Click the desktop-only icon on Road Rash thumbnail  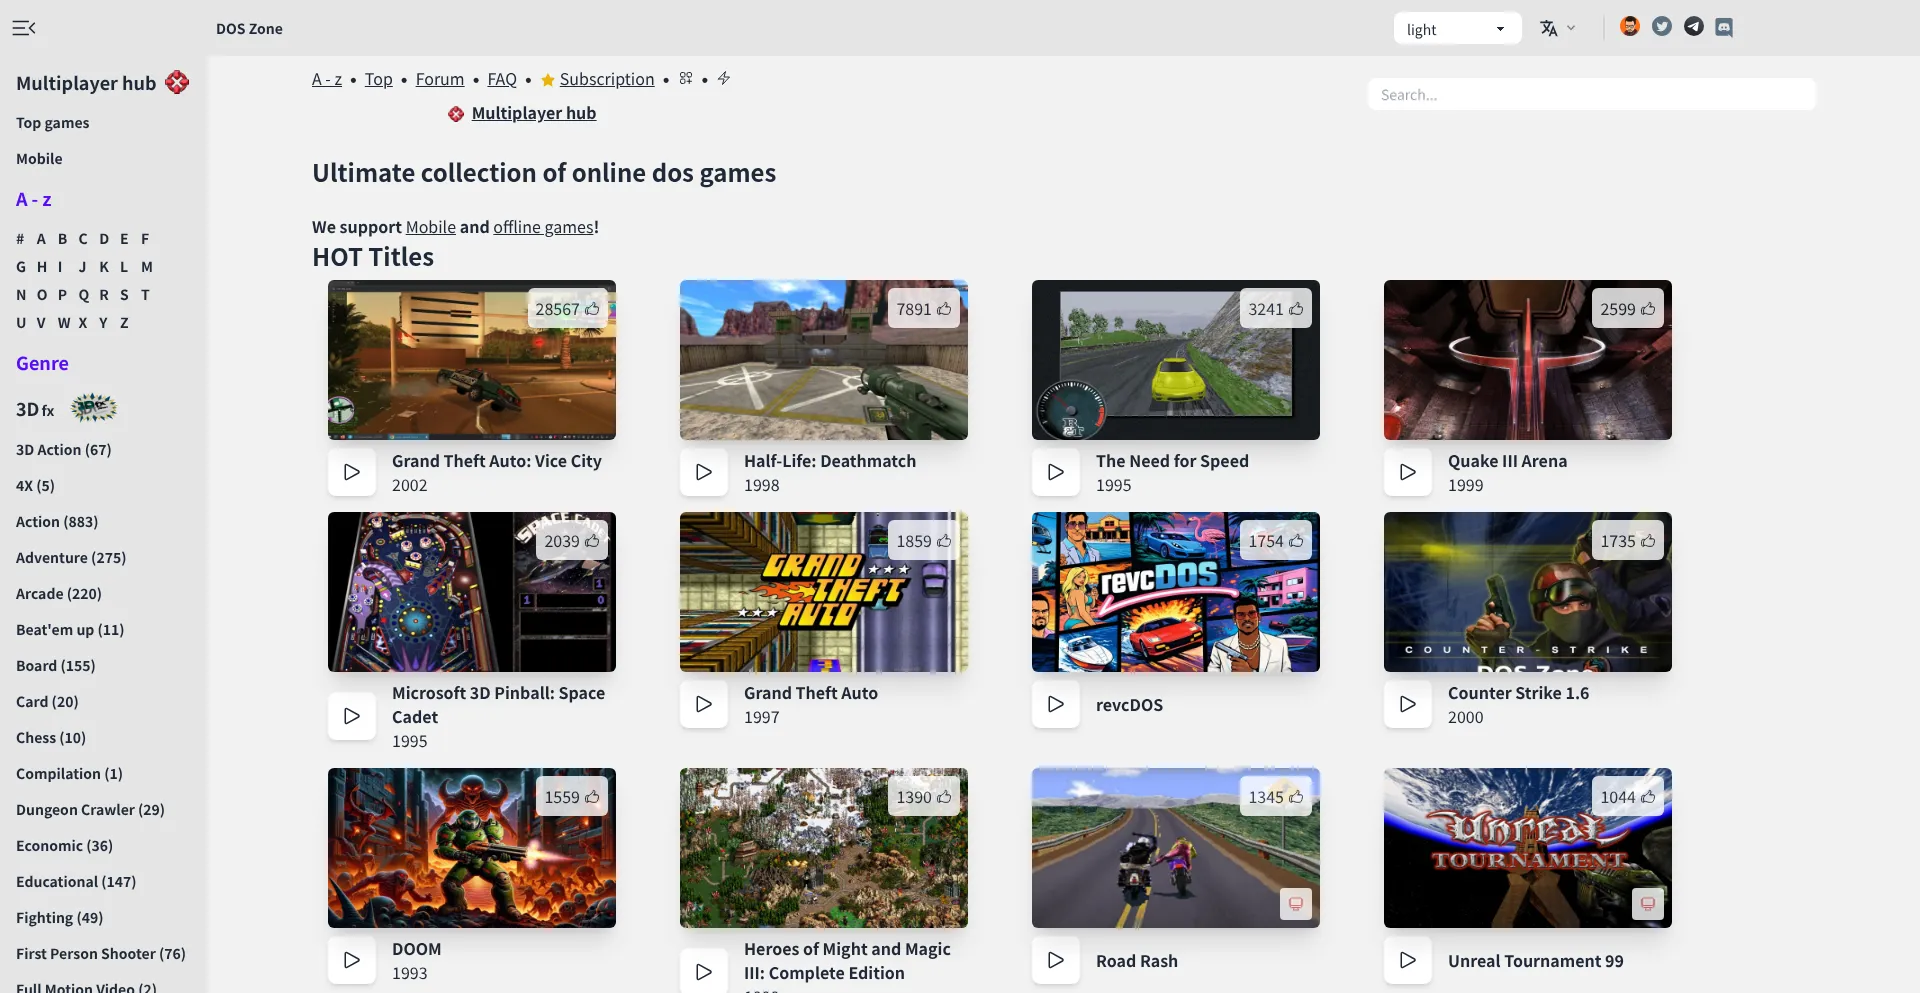pyautogui.click(x=1296, y=904)
